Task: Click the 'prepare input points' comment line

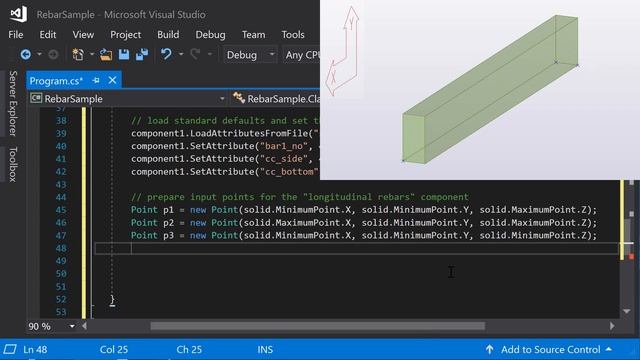Action: pos(300,197)
